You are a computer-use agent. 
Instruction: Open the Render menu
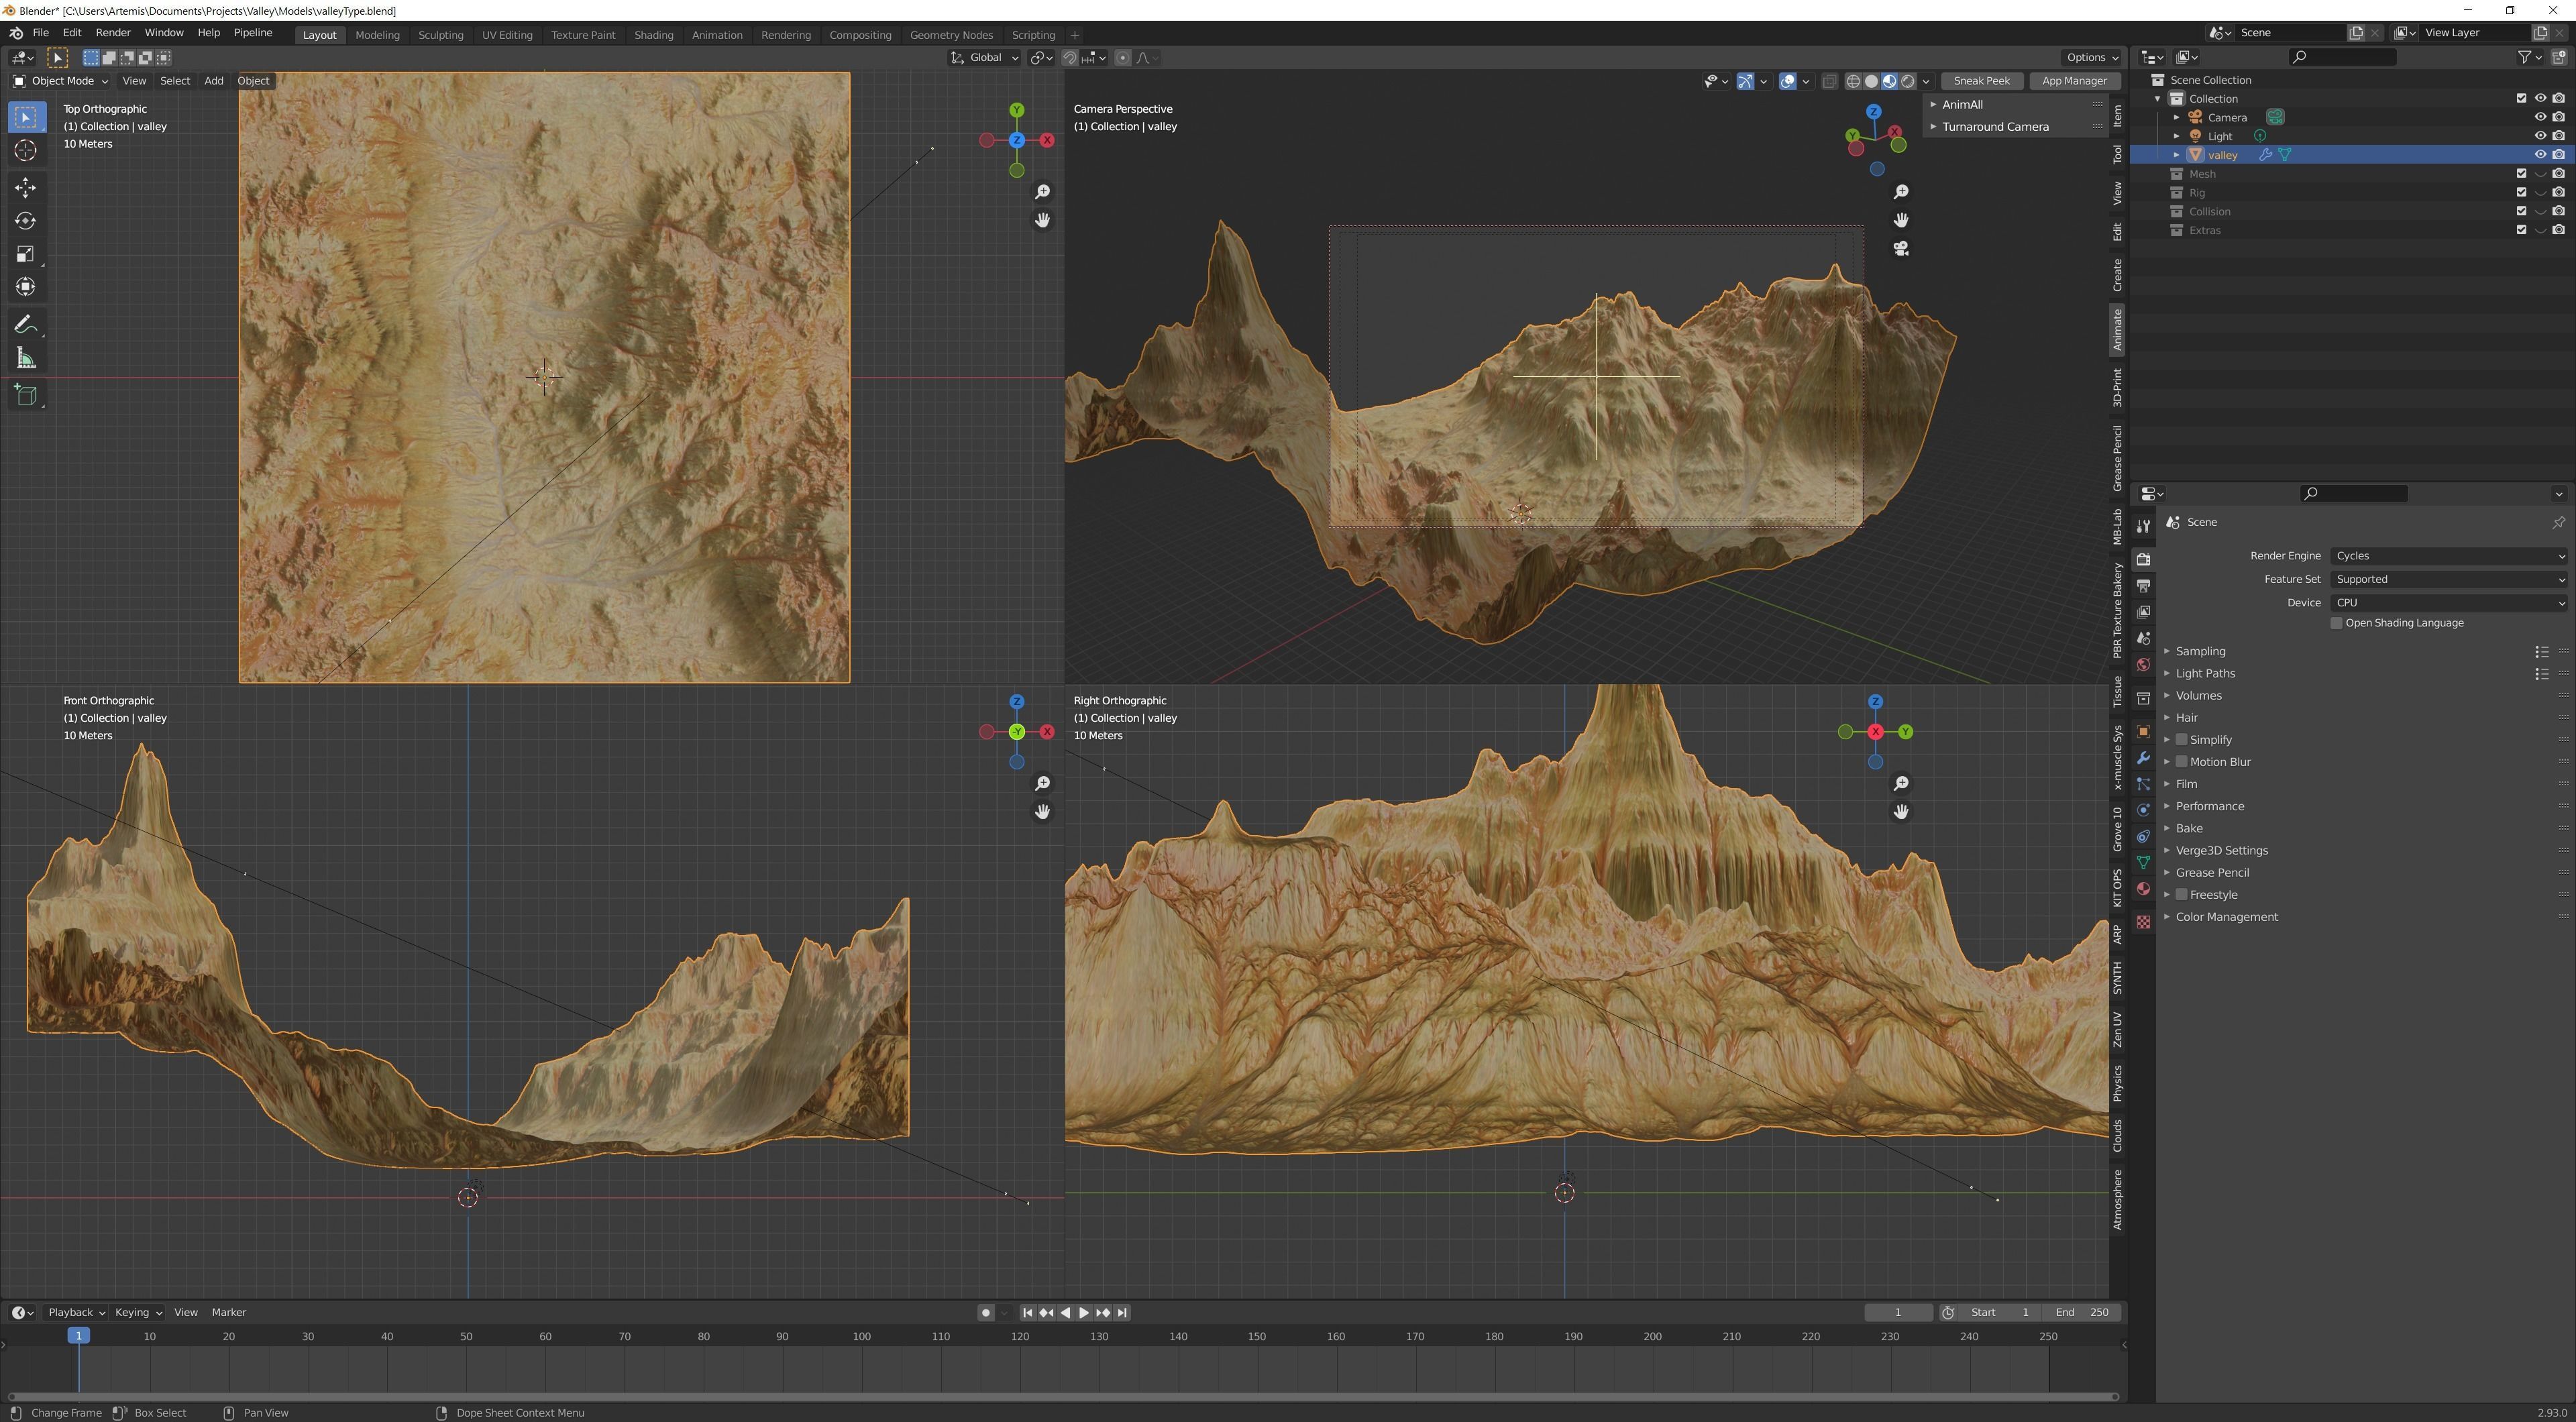click(x=113, y=33)
